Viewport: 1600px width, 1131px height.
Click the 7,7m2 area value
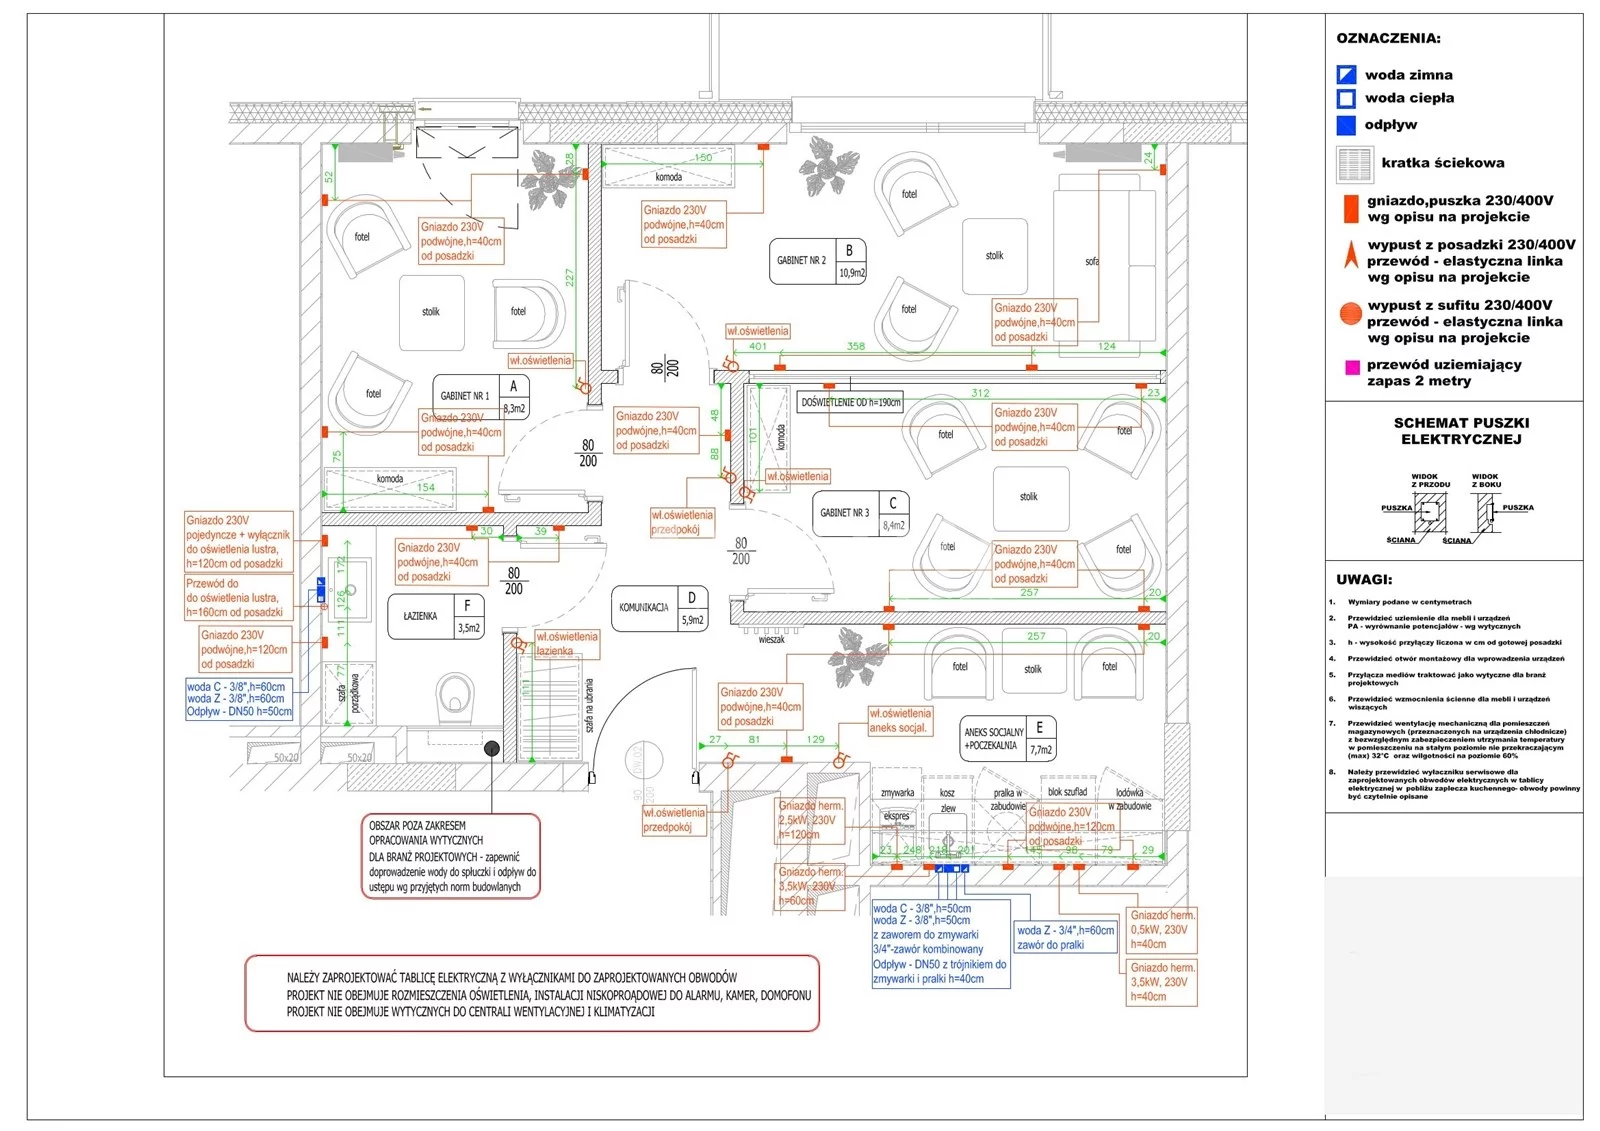pos(1040,749)
